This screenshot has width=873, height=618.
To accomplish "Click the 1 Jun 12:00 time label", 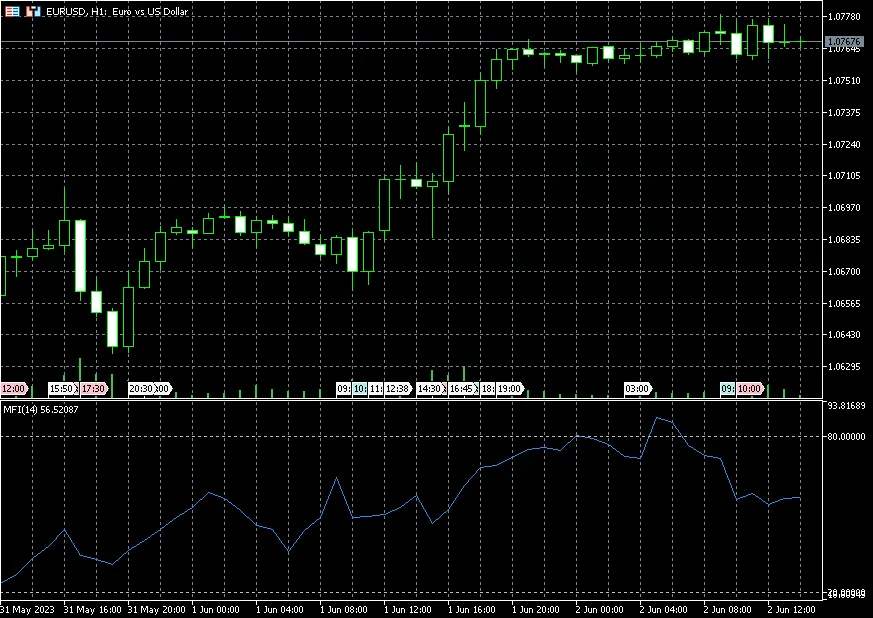I will tap(408, 610).
